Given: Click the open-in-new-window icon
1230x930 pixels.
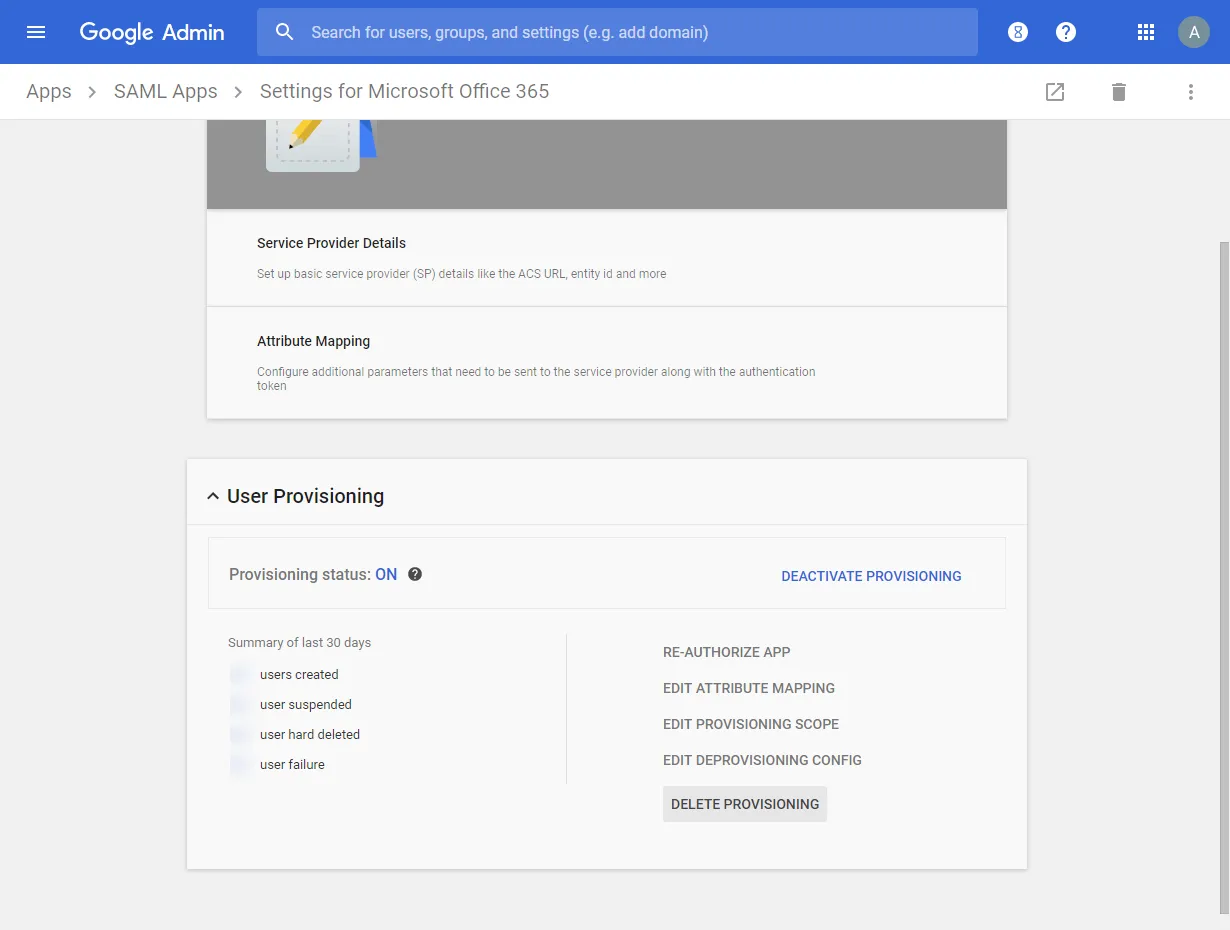Looking at the screenshot, I should pos(1055,92).
